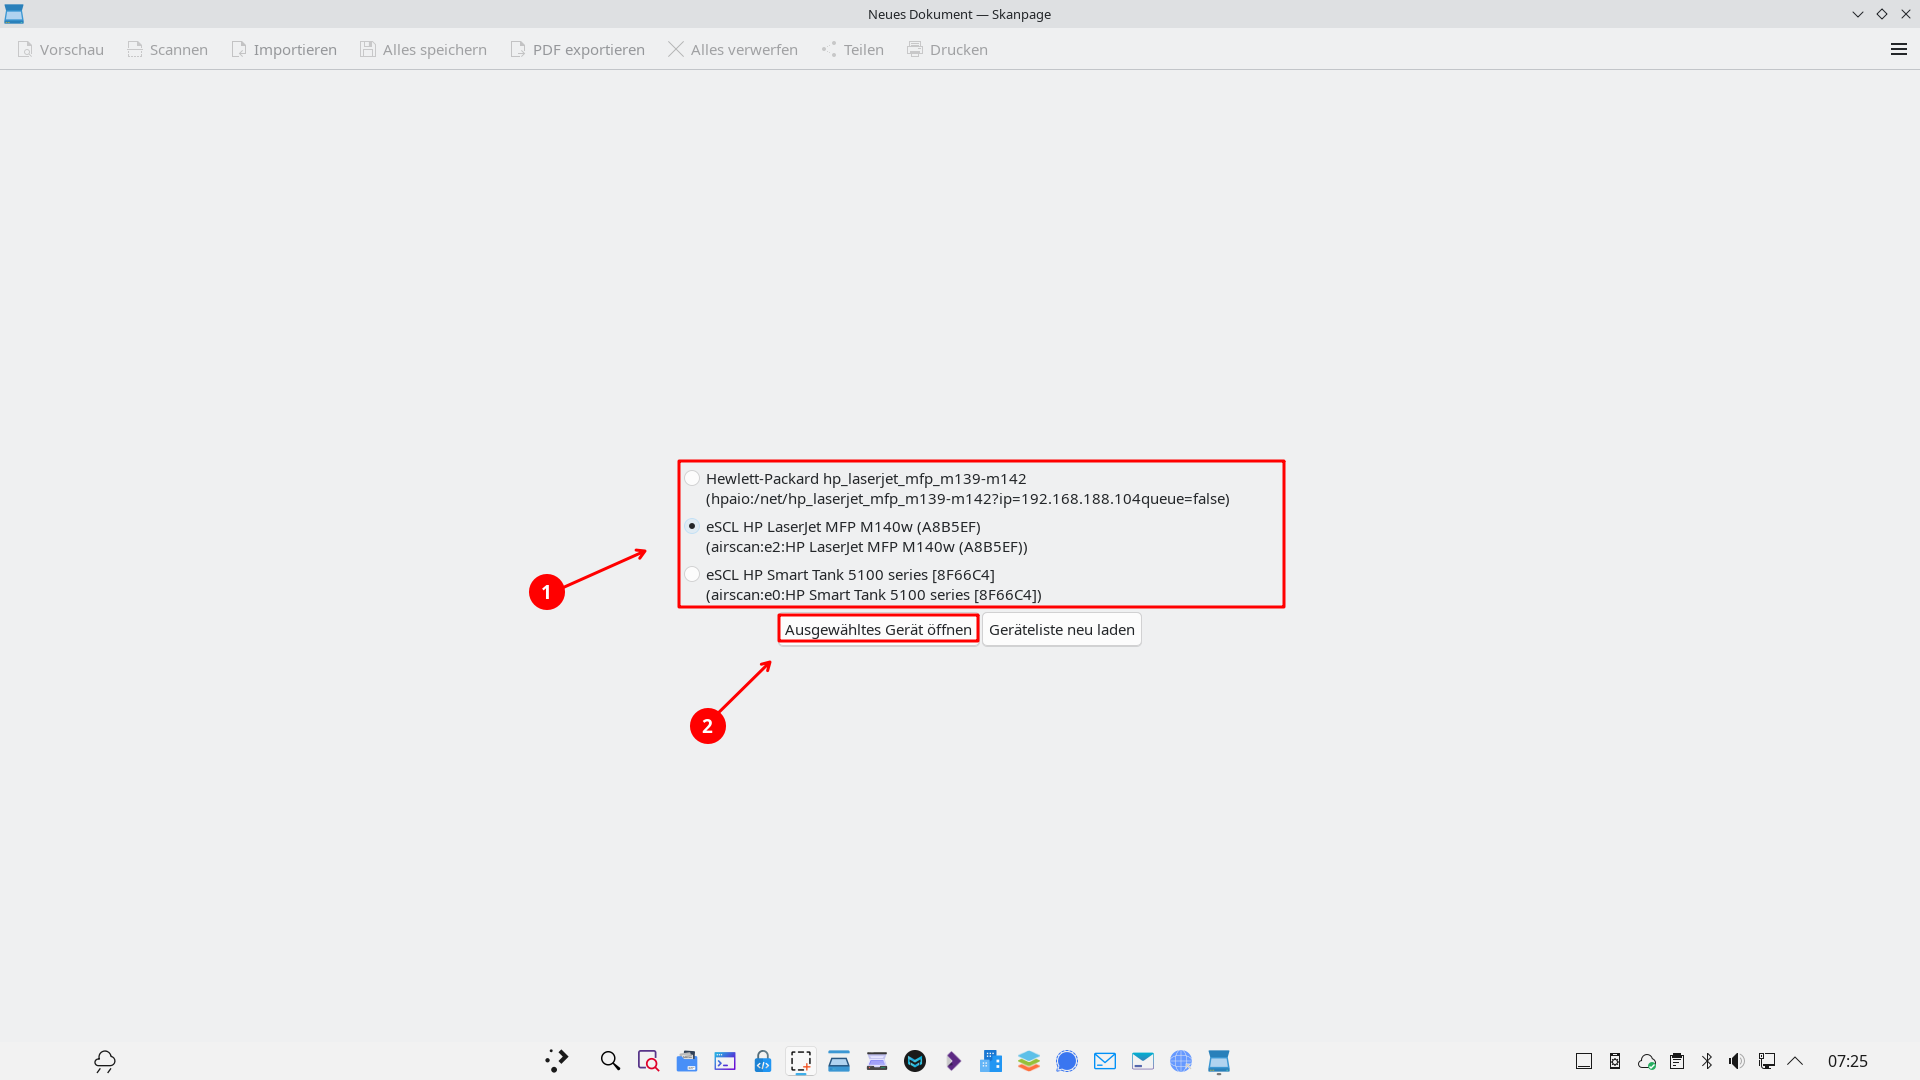Image resolution: width=1920 pixels, height=1080 pixels.
Task: Click Geräteliste neu laden button
Action: 1062,629
